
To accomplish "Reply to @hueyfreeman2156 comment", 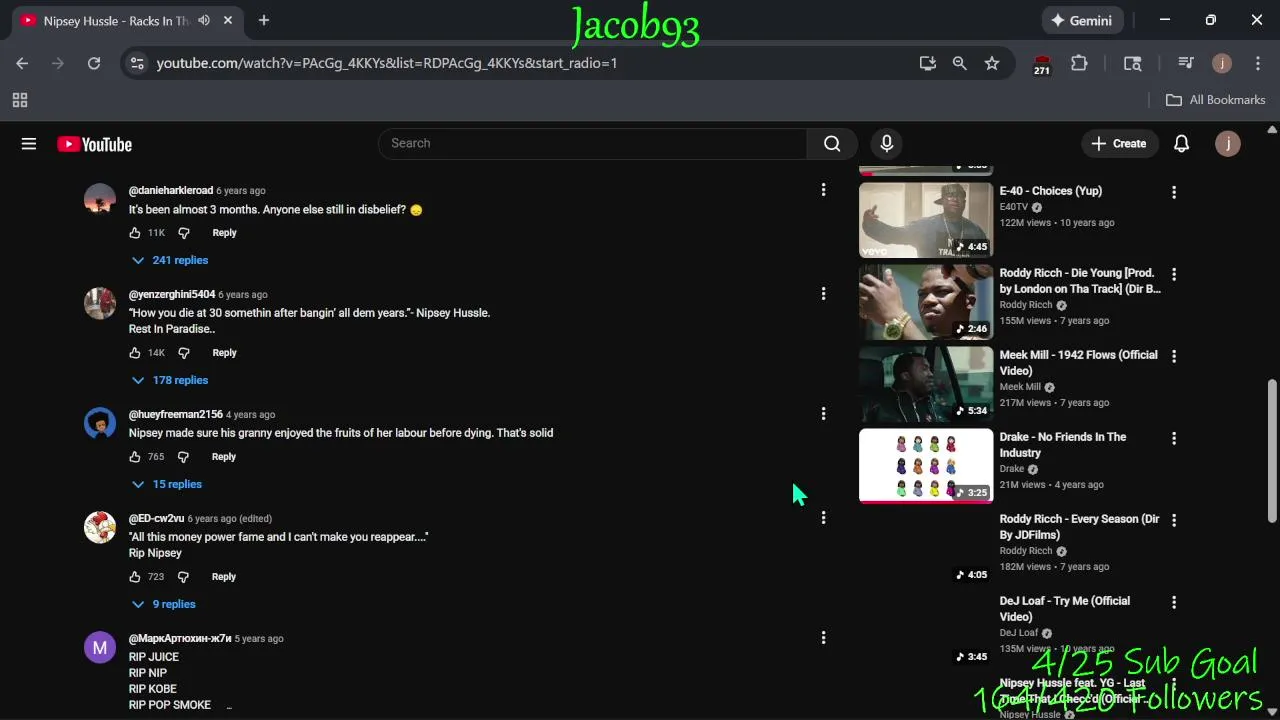I will 224,457.
